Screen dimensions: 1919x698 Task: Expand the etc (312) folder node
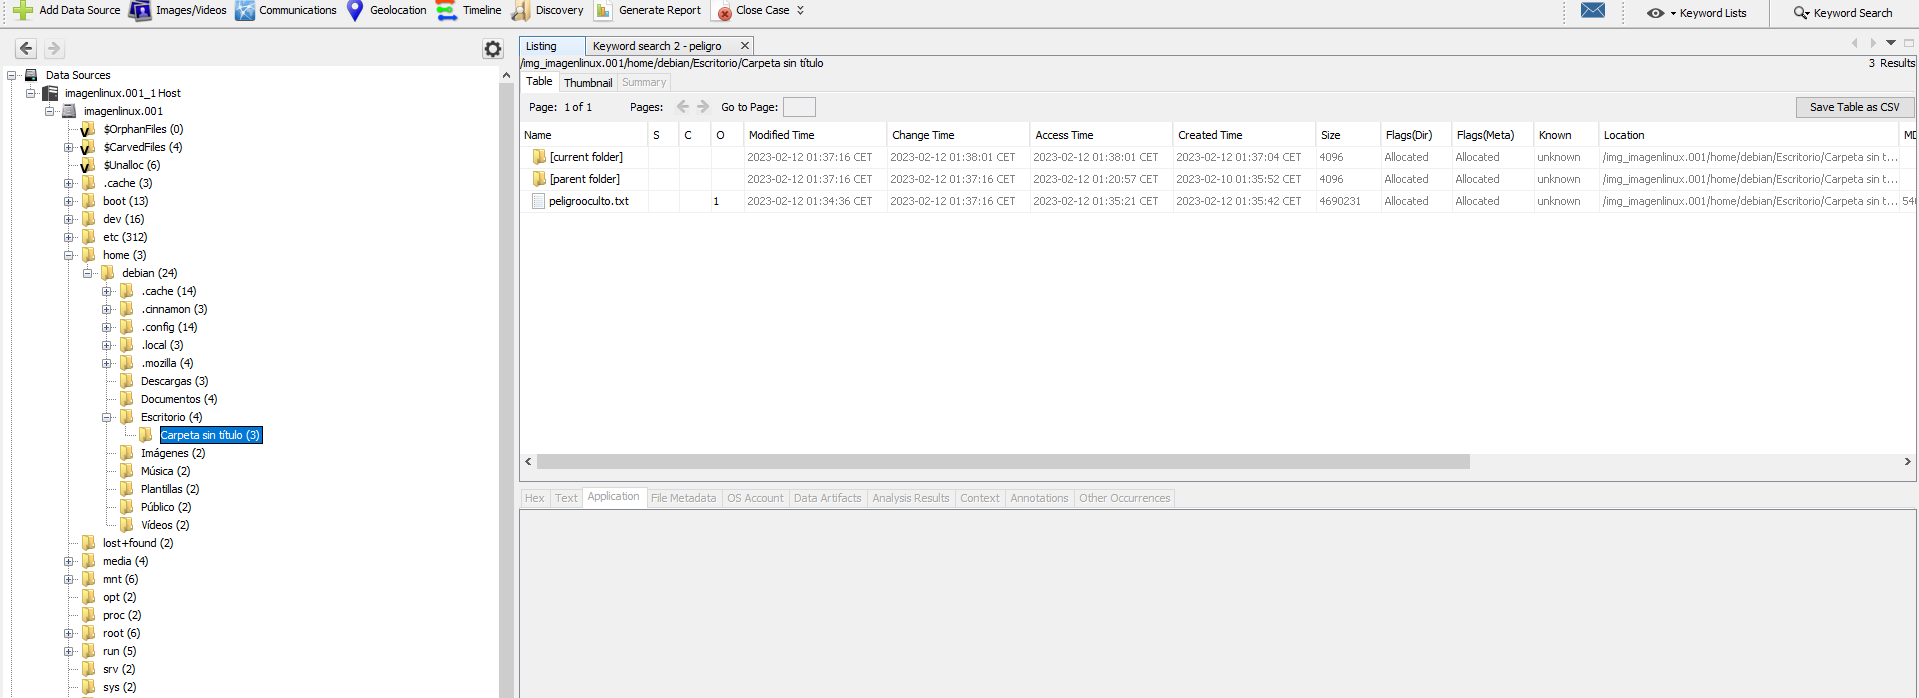(69, 238)
